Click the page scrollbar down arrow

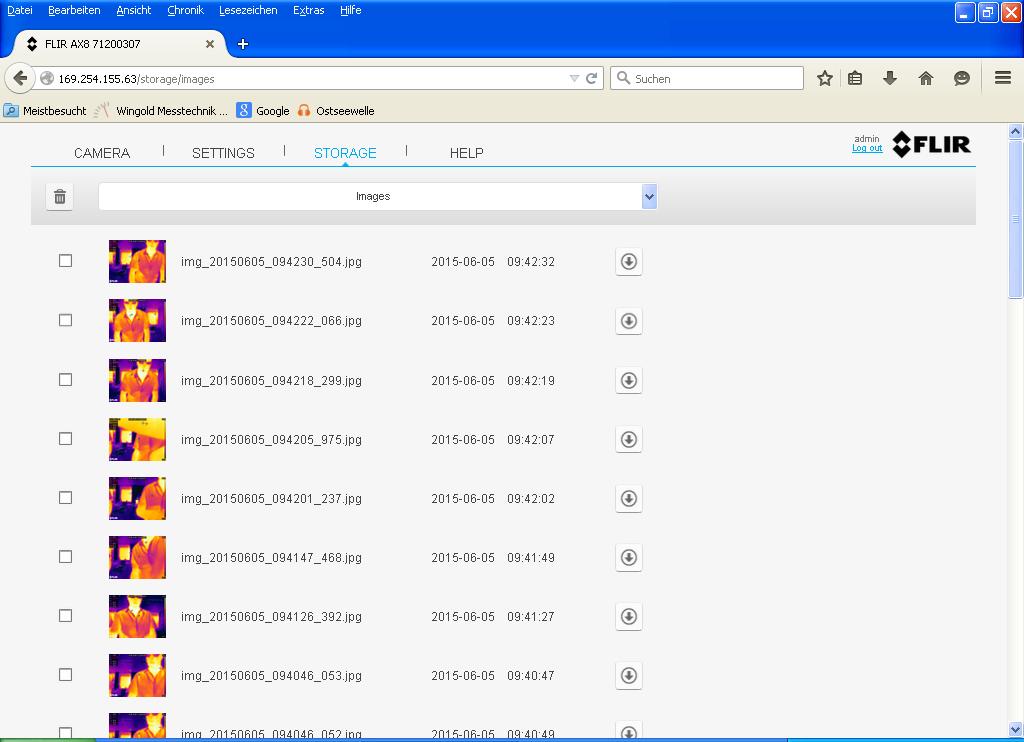pyautogui.click(x=1015, y=730)
